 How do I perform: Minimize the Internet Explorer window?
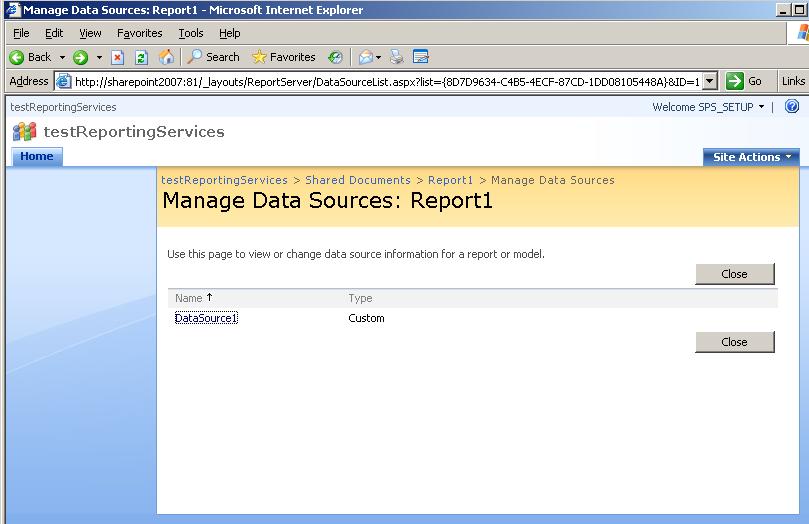point(783,10)
